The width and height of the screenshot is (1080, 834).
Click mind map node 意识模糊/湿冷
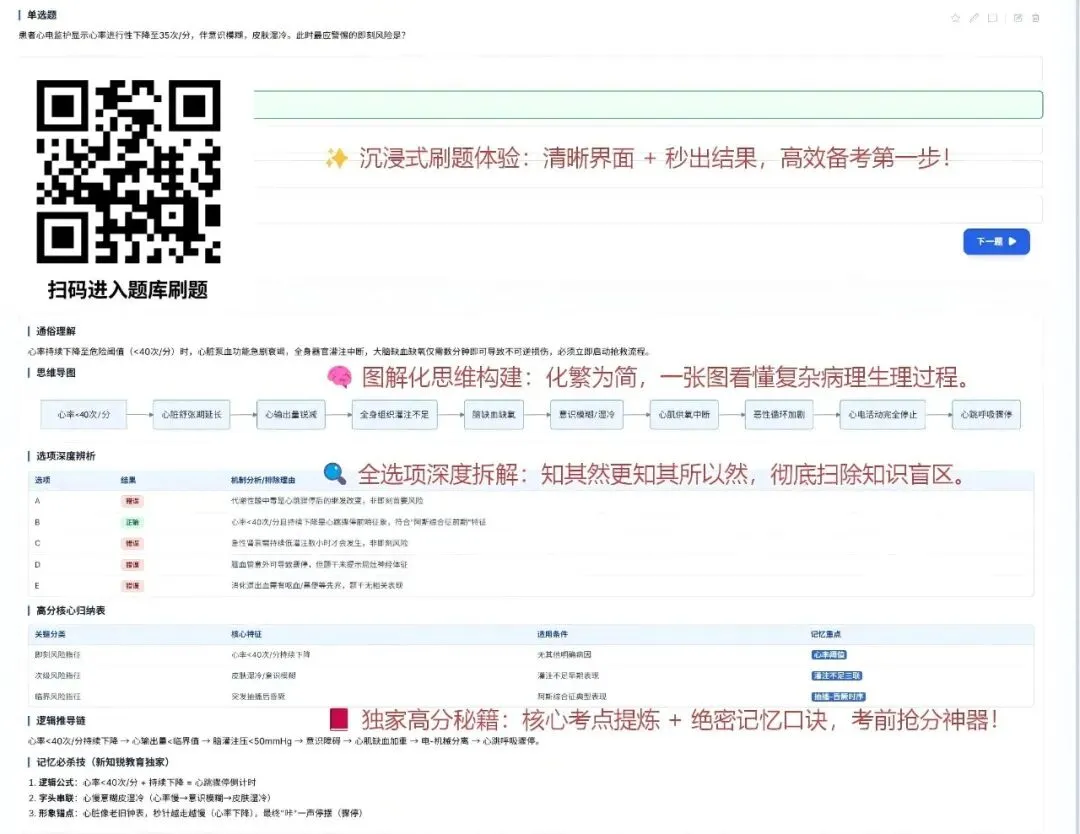tap(587, 415)
